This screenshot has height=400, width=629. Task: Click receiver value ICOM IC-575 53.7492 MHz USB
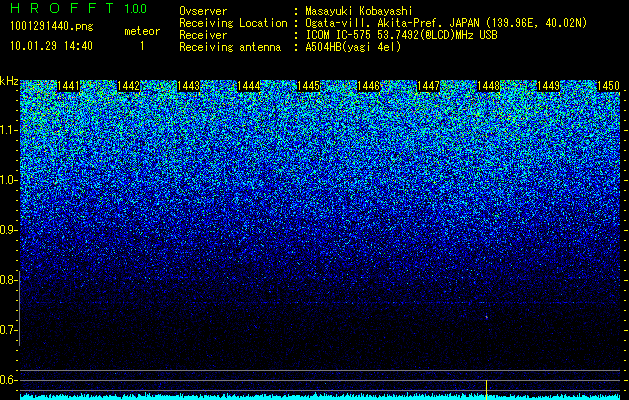[x=401, y=35]
